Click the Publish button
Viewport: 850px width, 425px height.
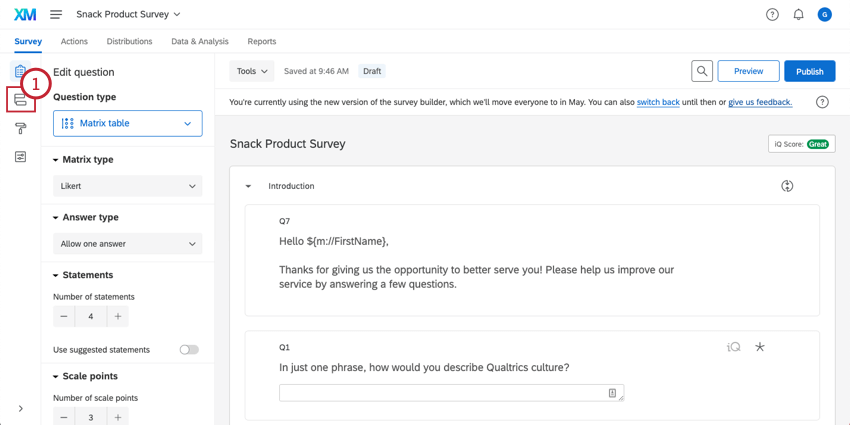click(809, 71)
